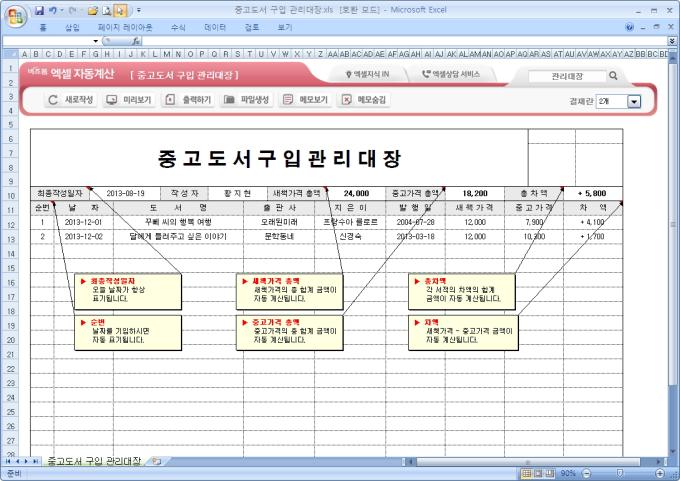Open the Undo history dropdown arrow
The width and height of the screenshot is (680, 481).
(x=61, y=10)
